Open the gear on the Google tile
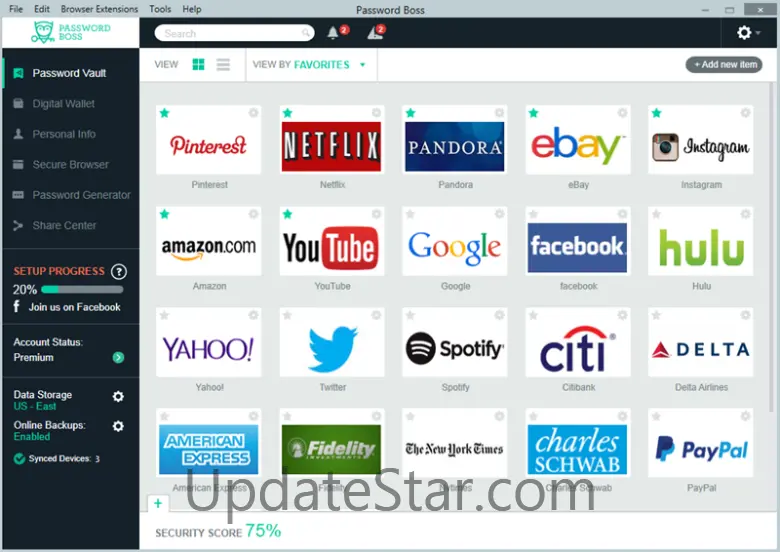The height and width of the screenshot is (552, 780). coord(499,214)
